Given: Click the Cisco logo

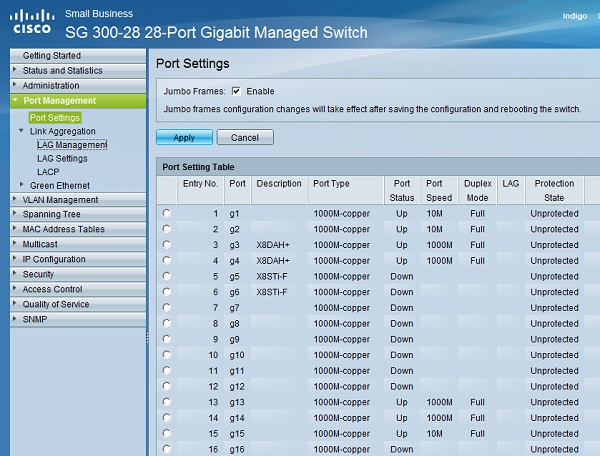Looking at the screenshot, I should pyautogui.click(x=32, y=22).
